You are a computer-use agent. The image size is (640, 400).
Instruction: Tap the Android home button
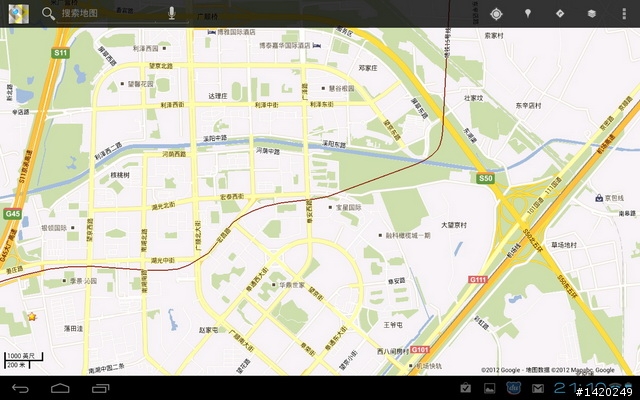point(60,388)
